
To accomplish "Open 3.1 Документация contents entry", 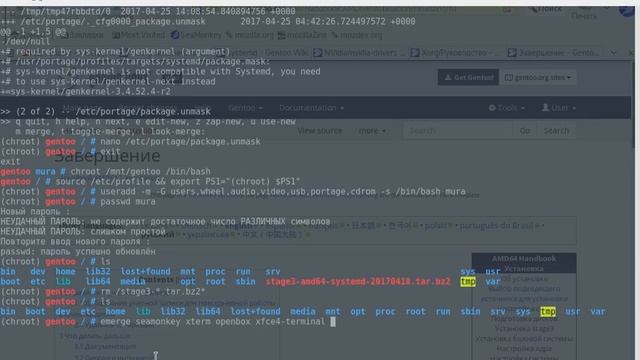I will coord(105,346).
